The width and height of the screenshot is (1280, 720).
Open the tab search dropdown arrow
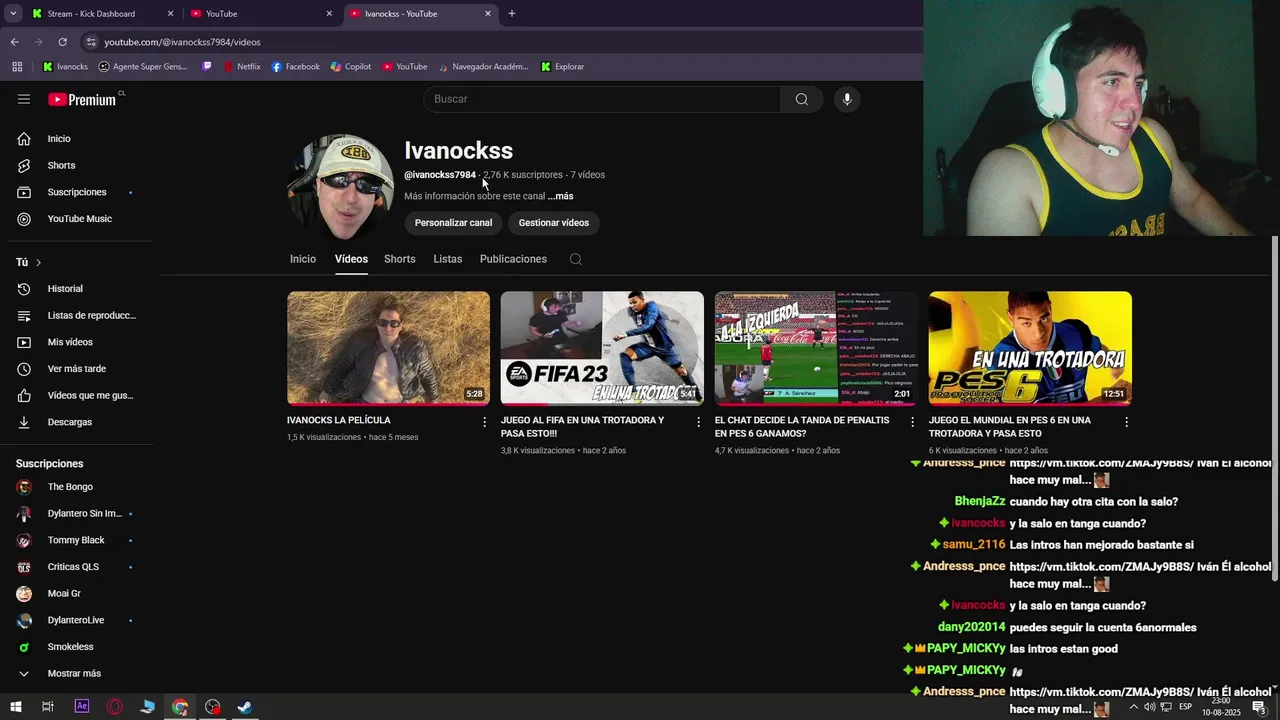click(x=13, y=14)
